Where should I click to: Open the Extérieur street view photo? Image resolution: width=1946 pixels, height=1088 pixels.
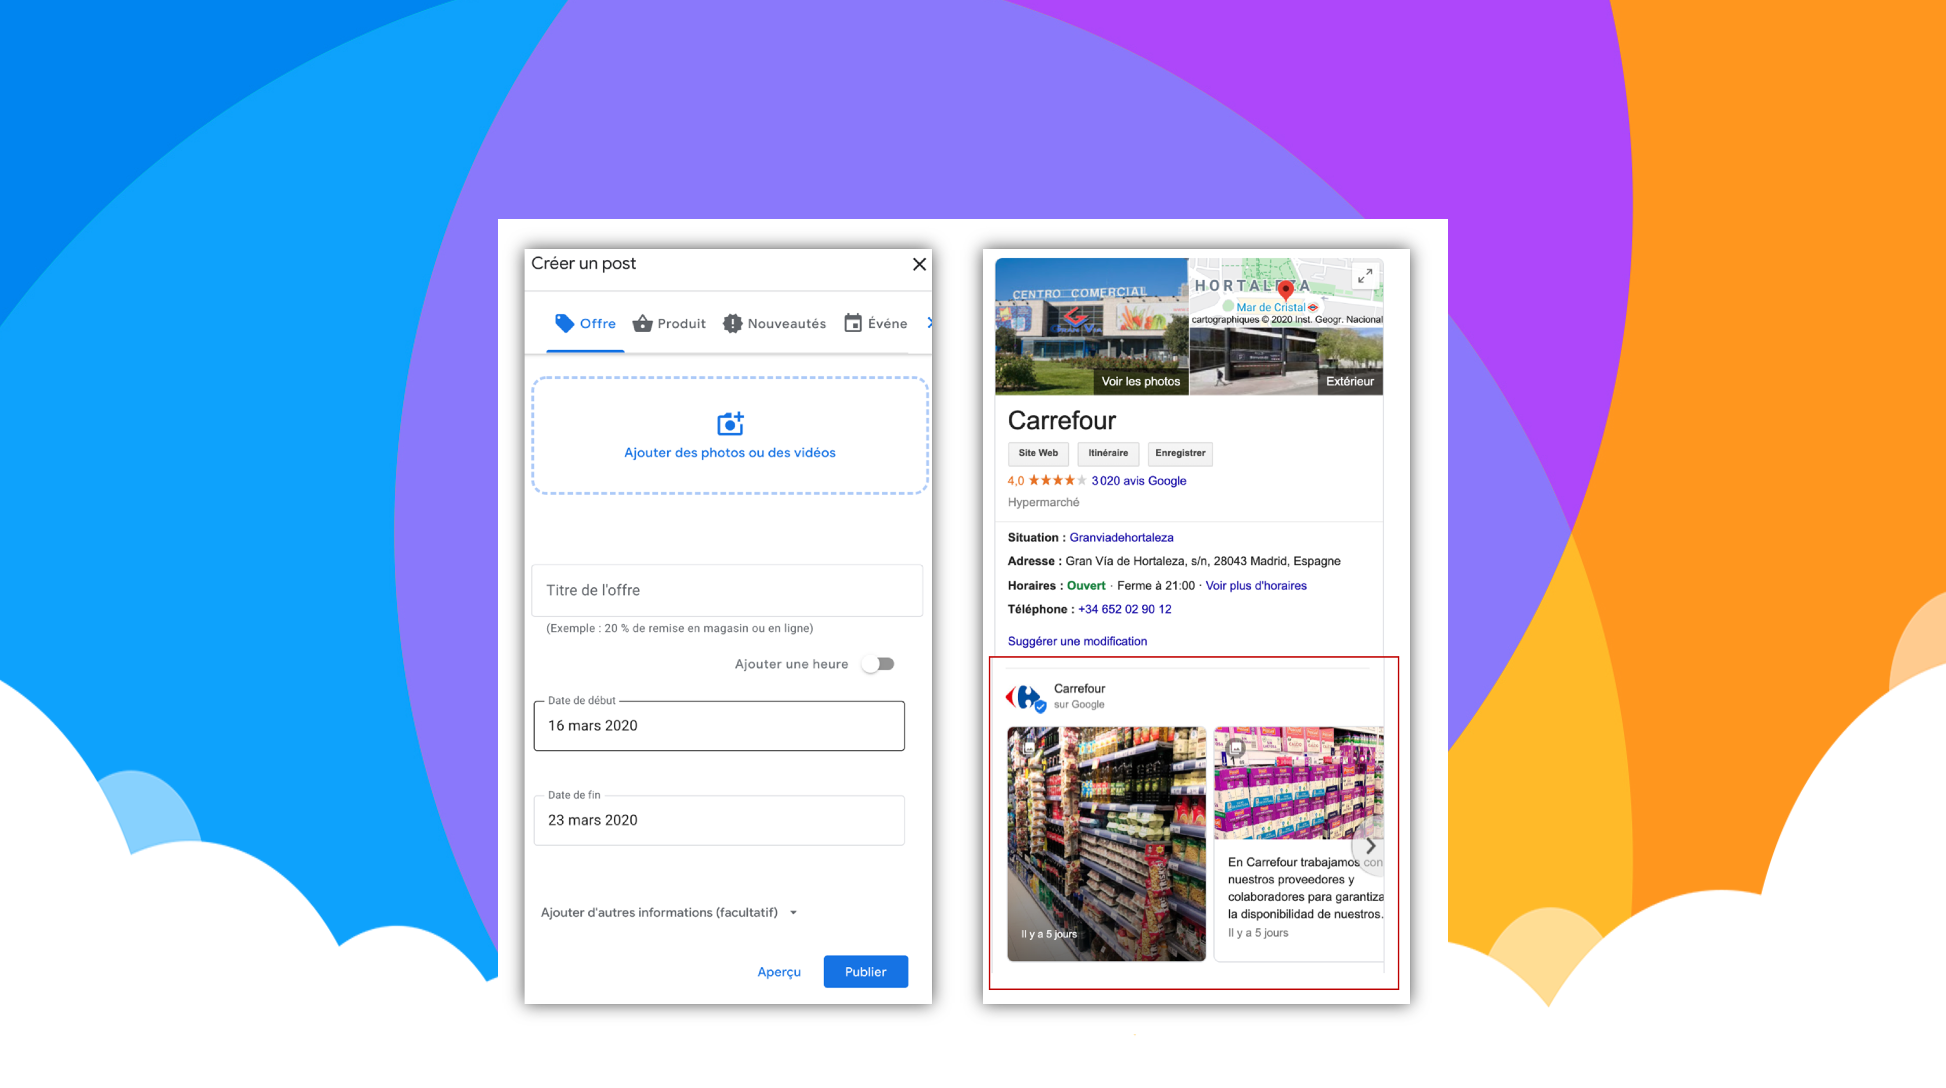pos(1286,361)
